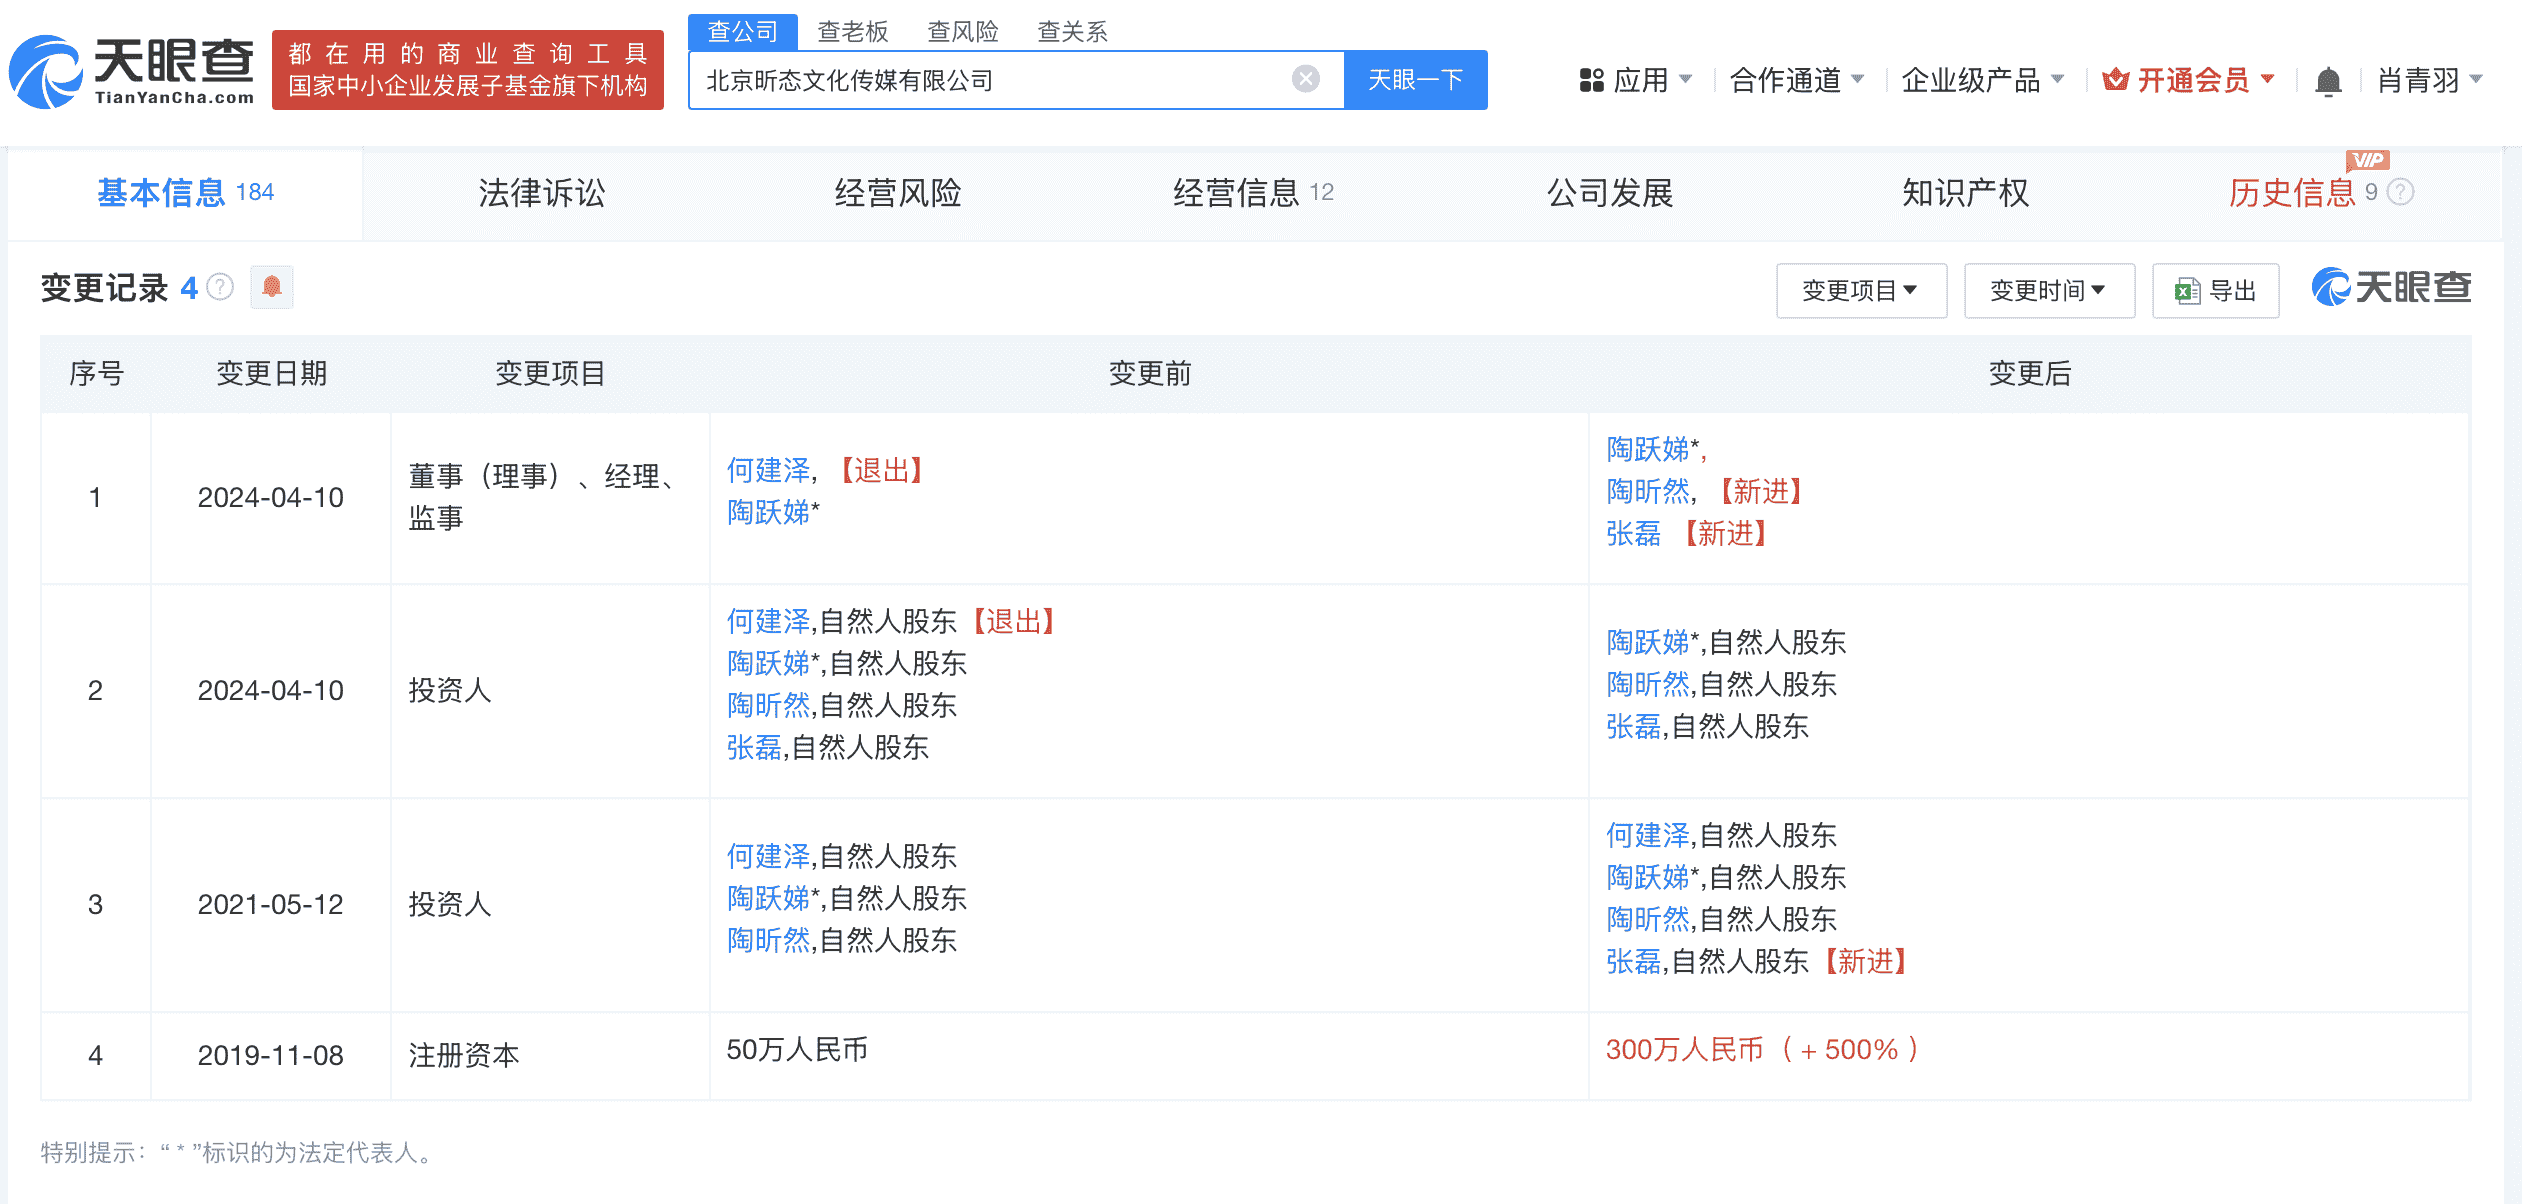
Task: Click the TianYanCha logo icon
Action: pyautogui.click(x=46, y=72)
